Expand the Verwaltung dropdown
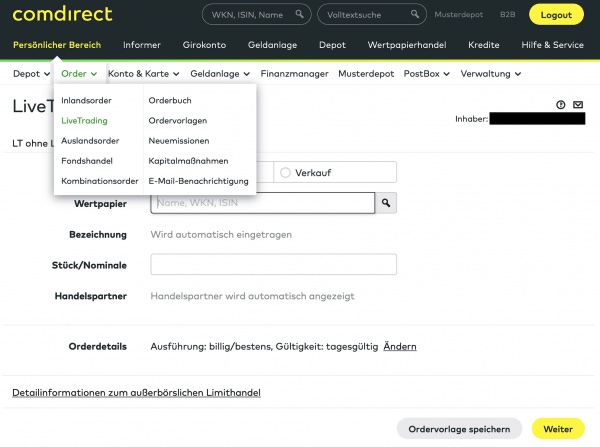 pos(491,74)
